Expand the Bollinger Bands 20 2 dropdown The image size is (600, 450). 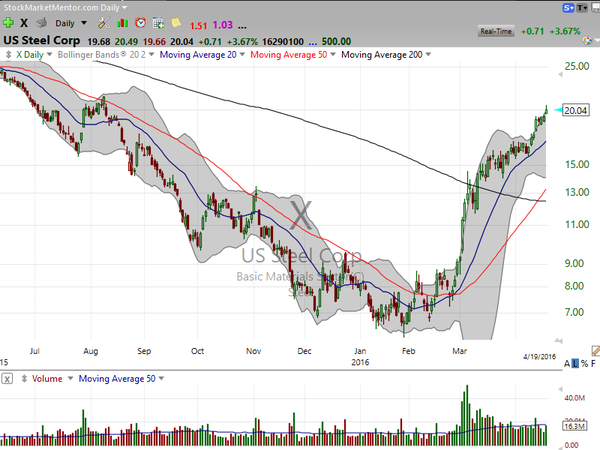[152, 55]
